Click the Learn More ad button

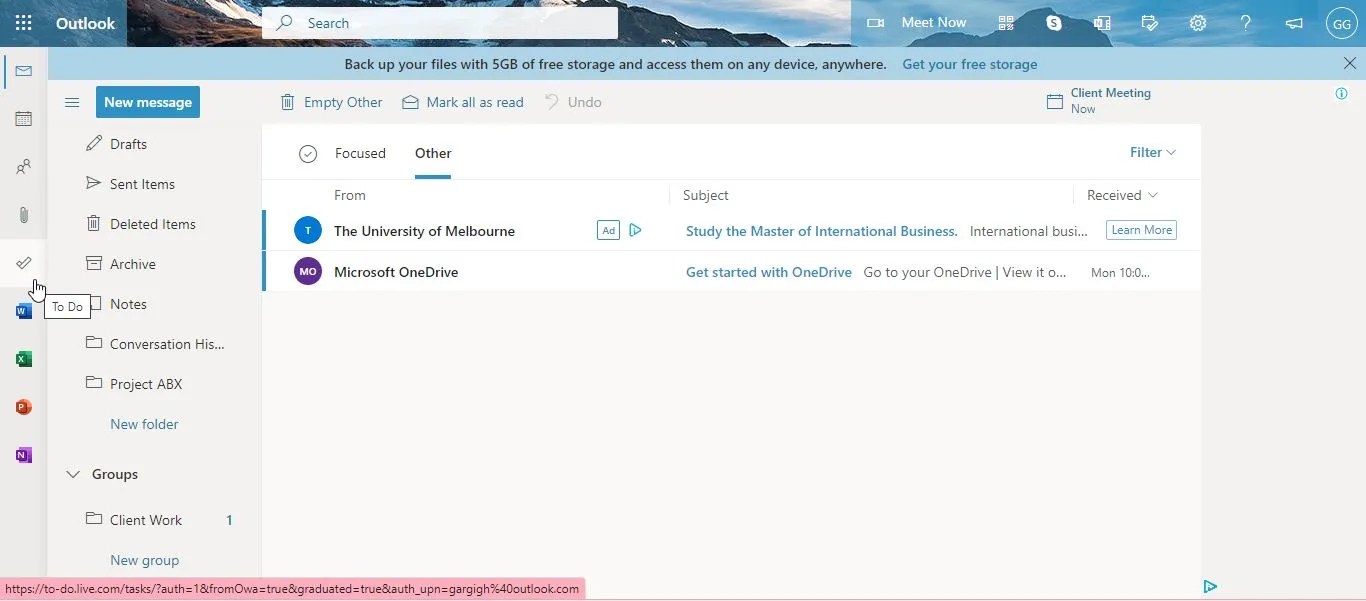(x=1141, y=230)
